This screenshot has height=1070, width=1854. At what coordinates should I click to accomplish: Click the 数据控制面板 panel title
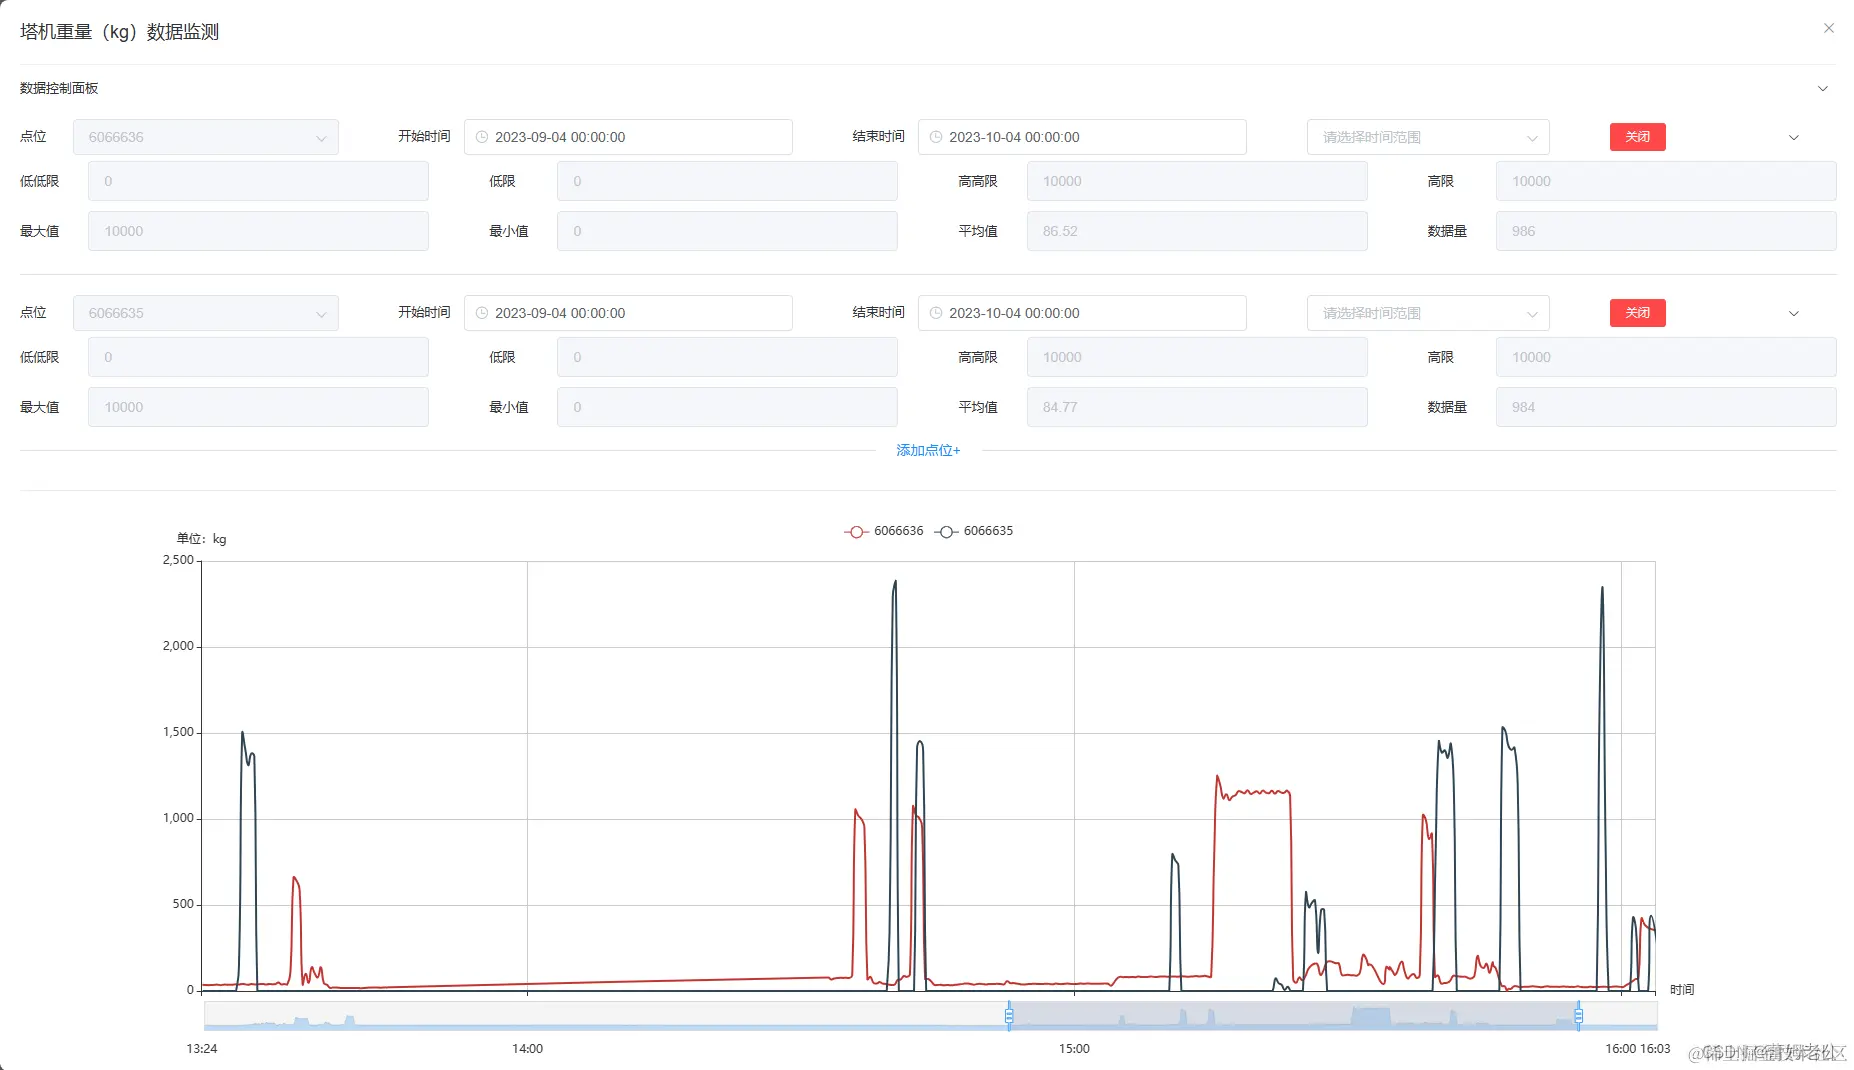(x=59, y=88)
